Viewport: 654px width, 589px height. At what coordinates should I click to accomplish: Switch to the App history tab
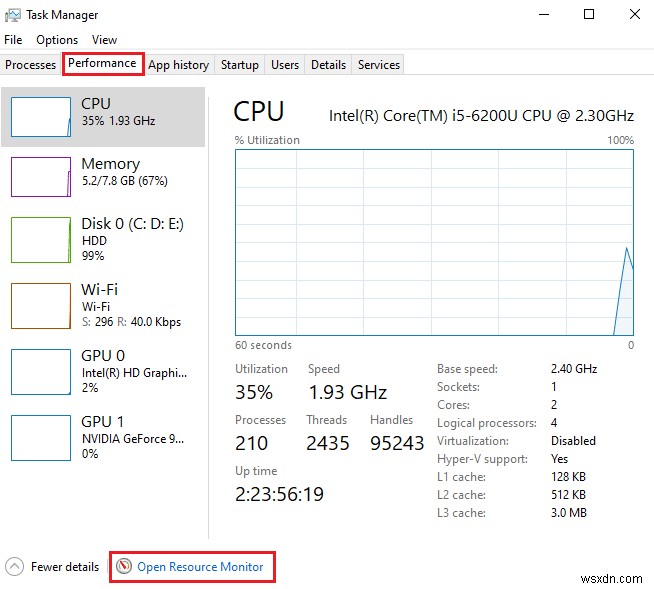179,65
